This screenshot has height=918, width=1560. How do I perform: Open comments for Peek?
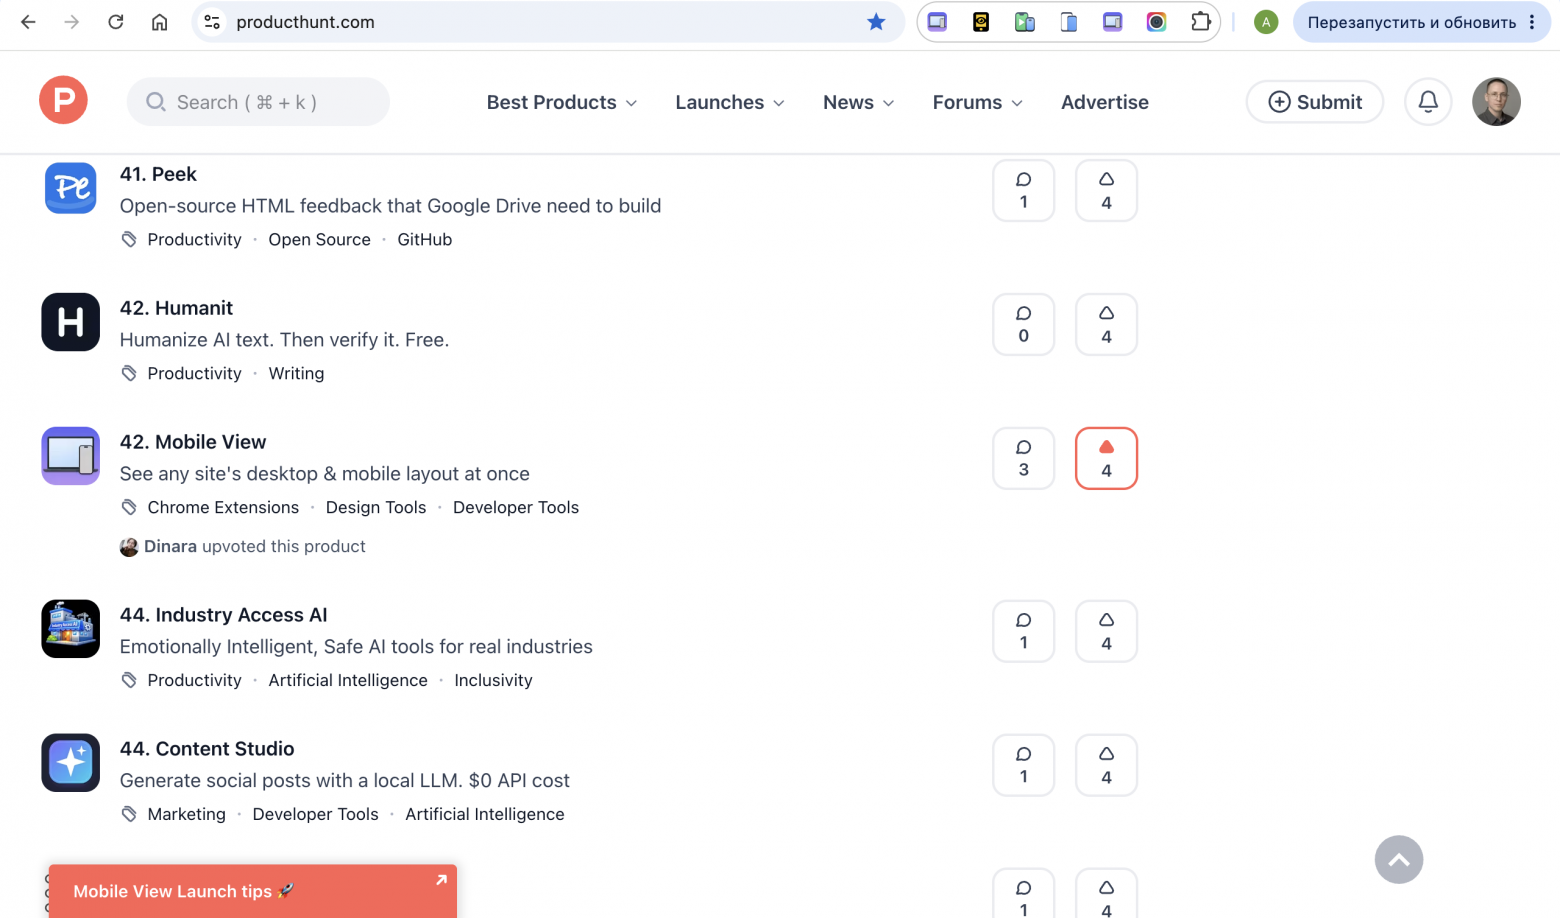(1023, 190)
